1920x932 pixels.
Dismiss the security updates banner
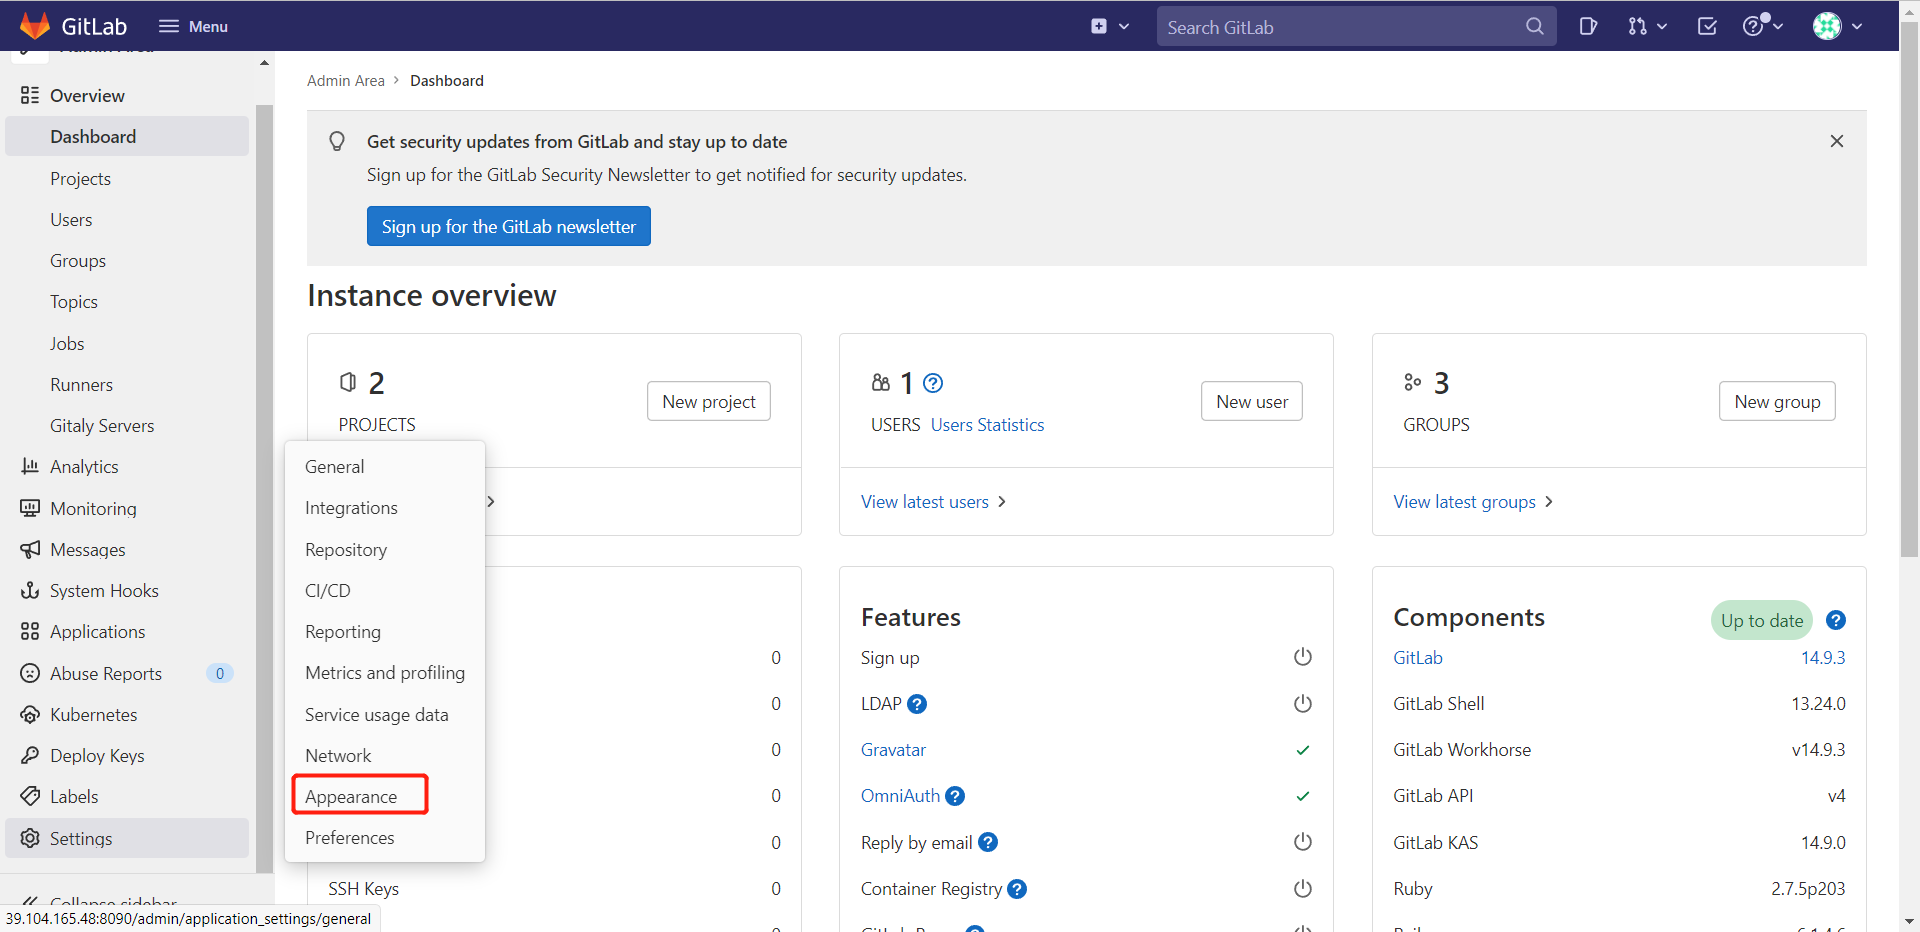click(1836, 141)
